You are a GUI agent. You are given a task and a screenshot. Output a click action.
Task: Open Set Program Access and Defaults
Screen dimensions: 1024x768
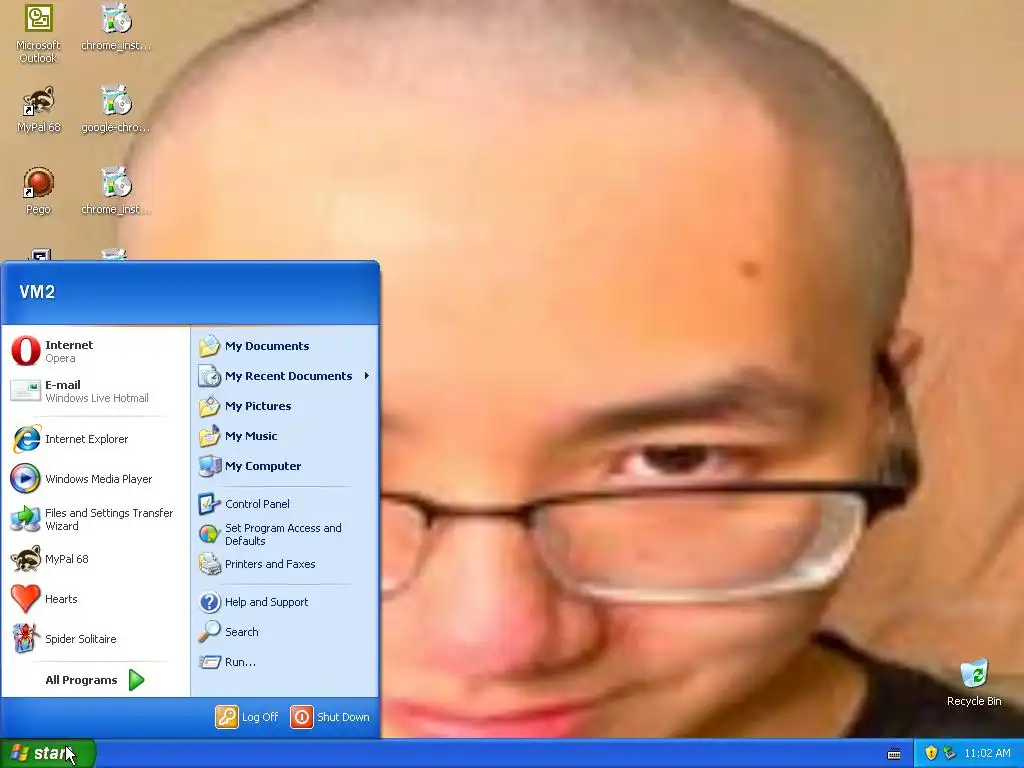point(285,534)
